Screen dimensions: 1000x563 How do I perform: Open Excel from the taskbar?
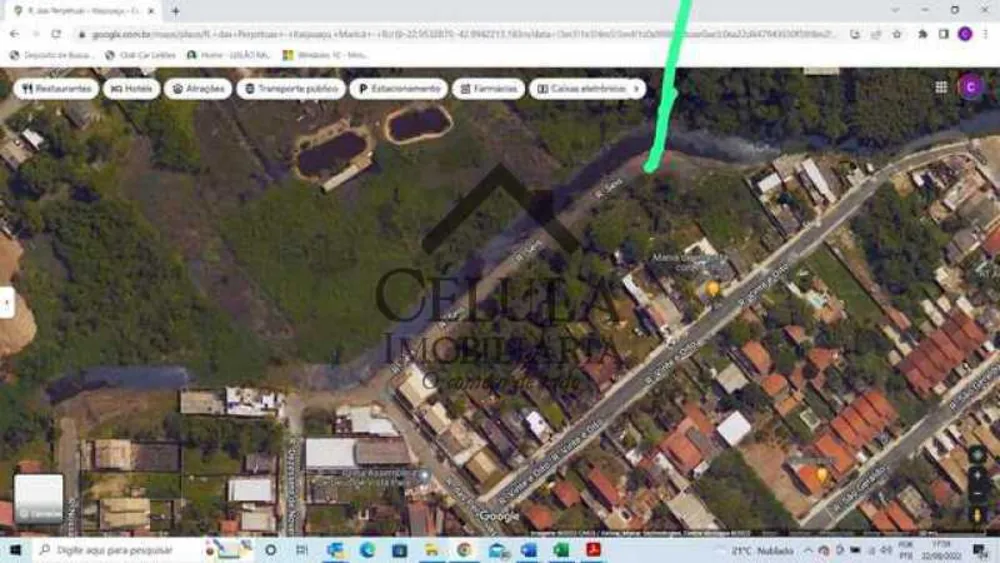coord(561,550)
